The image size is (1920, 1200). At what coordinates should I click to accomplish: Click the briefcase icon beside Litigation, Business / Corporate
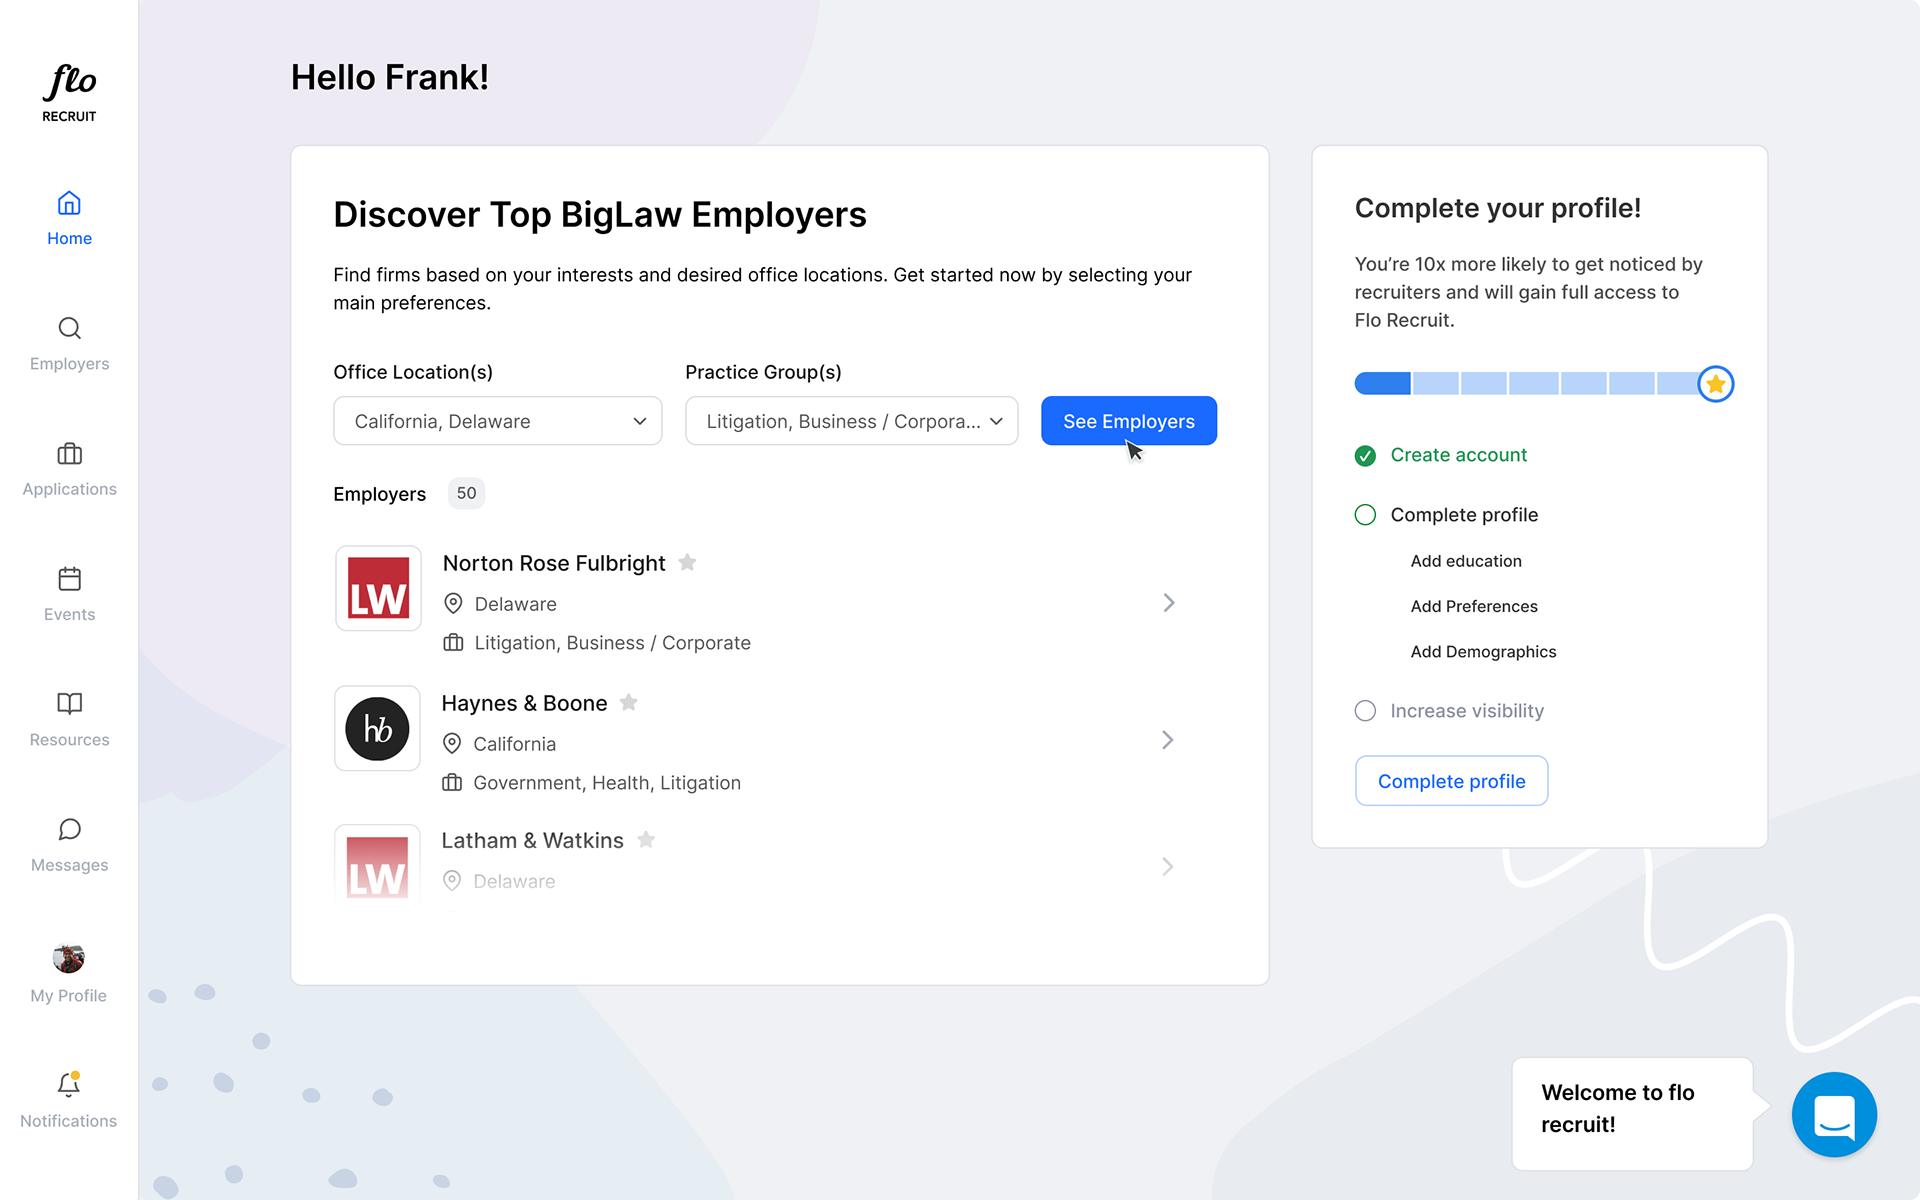[453, 642]
